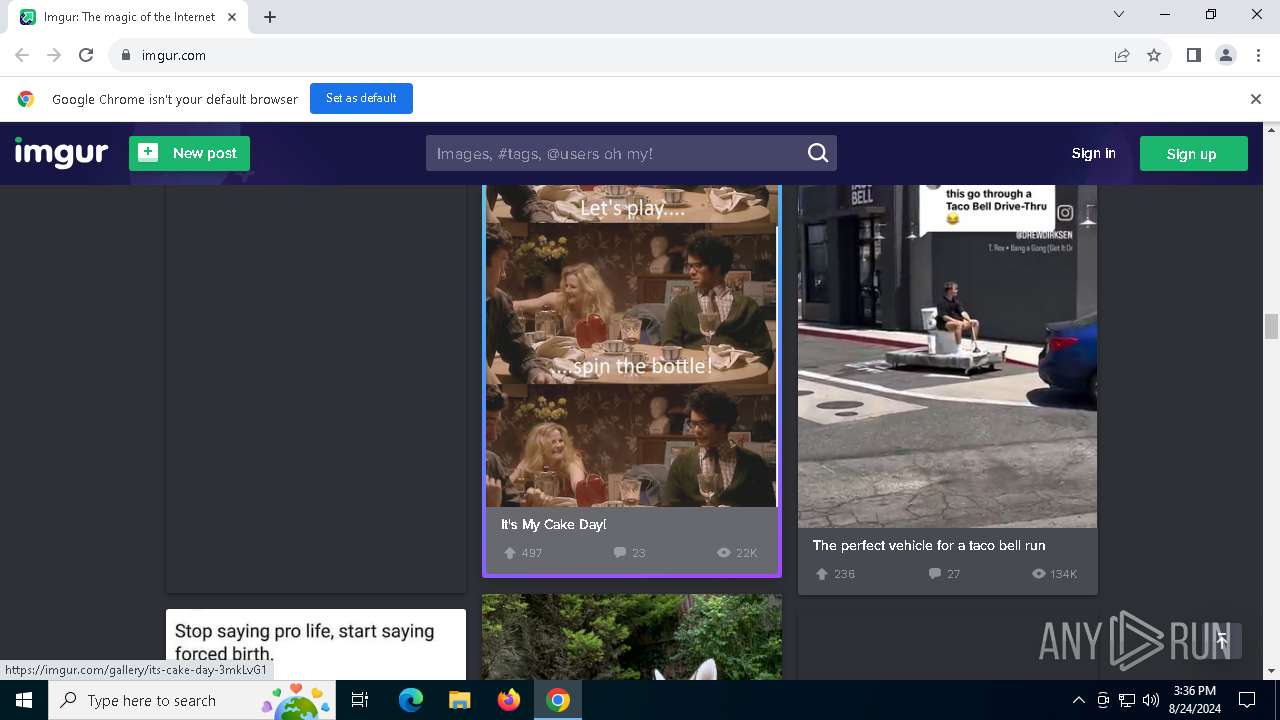Open the taco bell vehicle video thumbnail

coord(947,356)
